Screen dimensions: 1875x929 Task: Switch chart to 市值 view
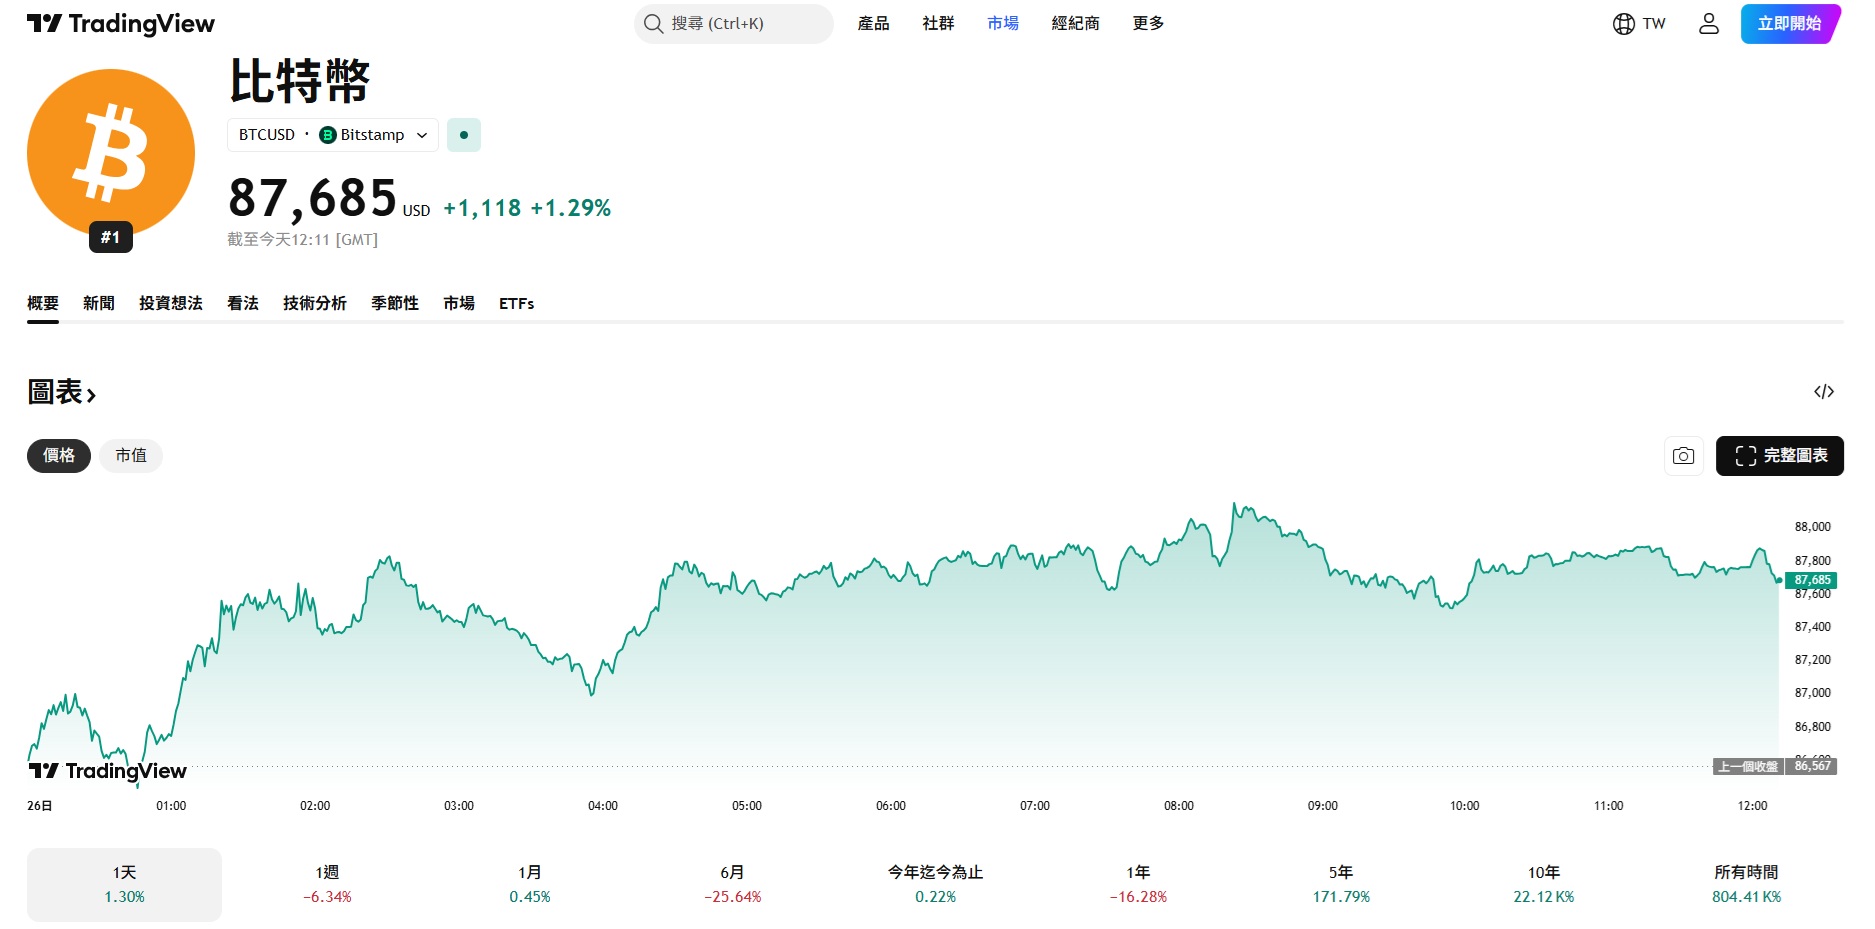131,455
